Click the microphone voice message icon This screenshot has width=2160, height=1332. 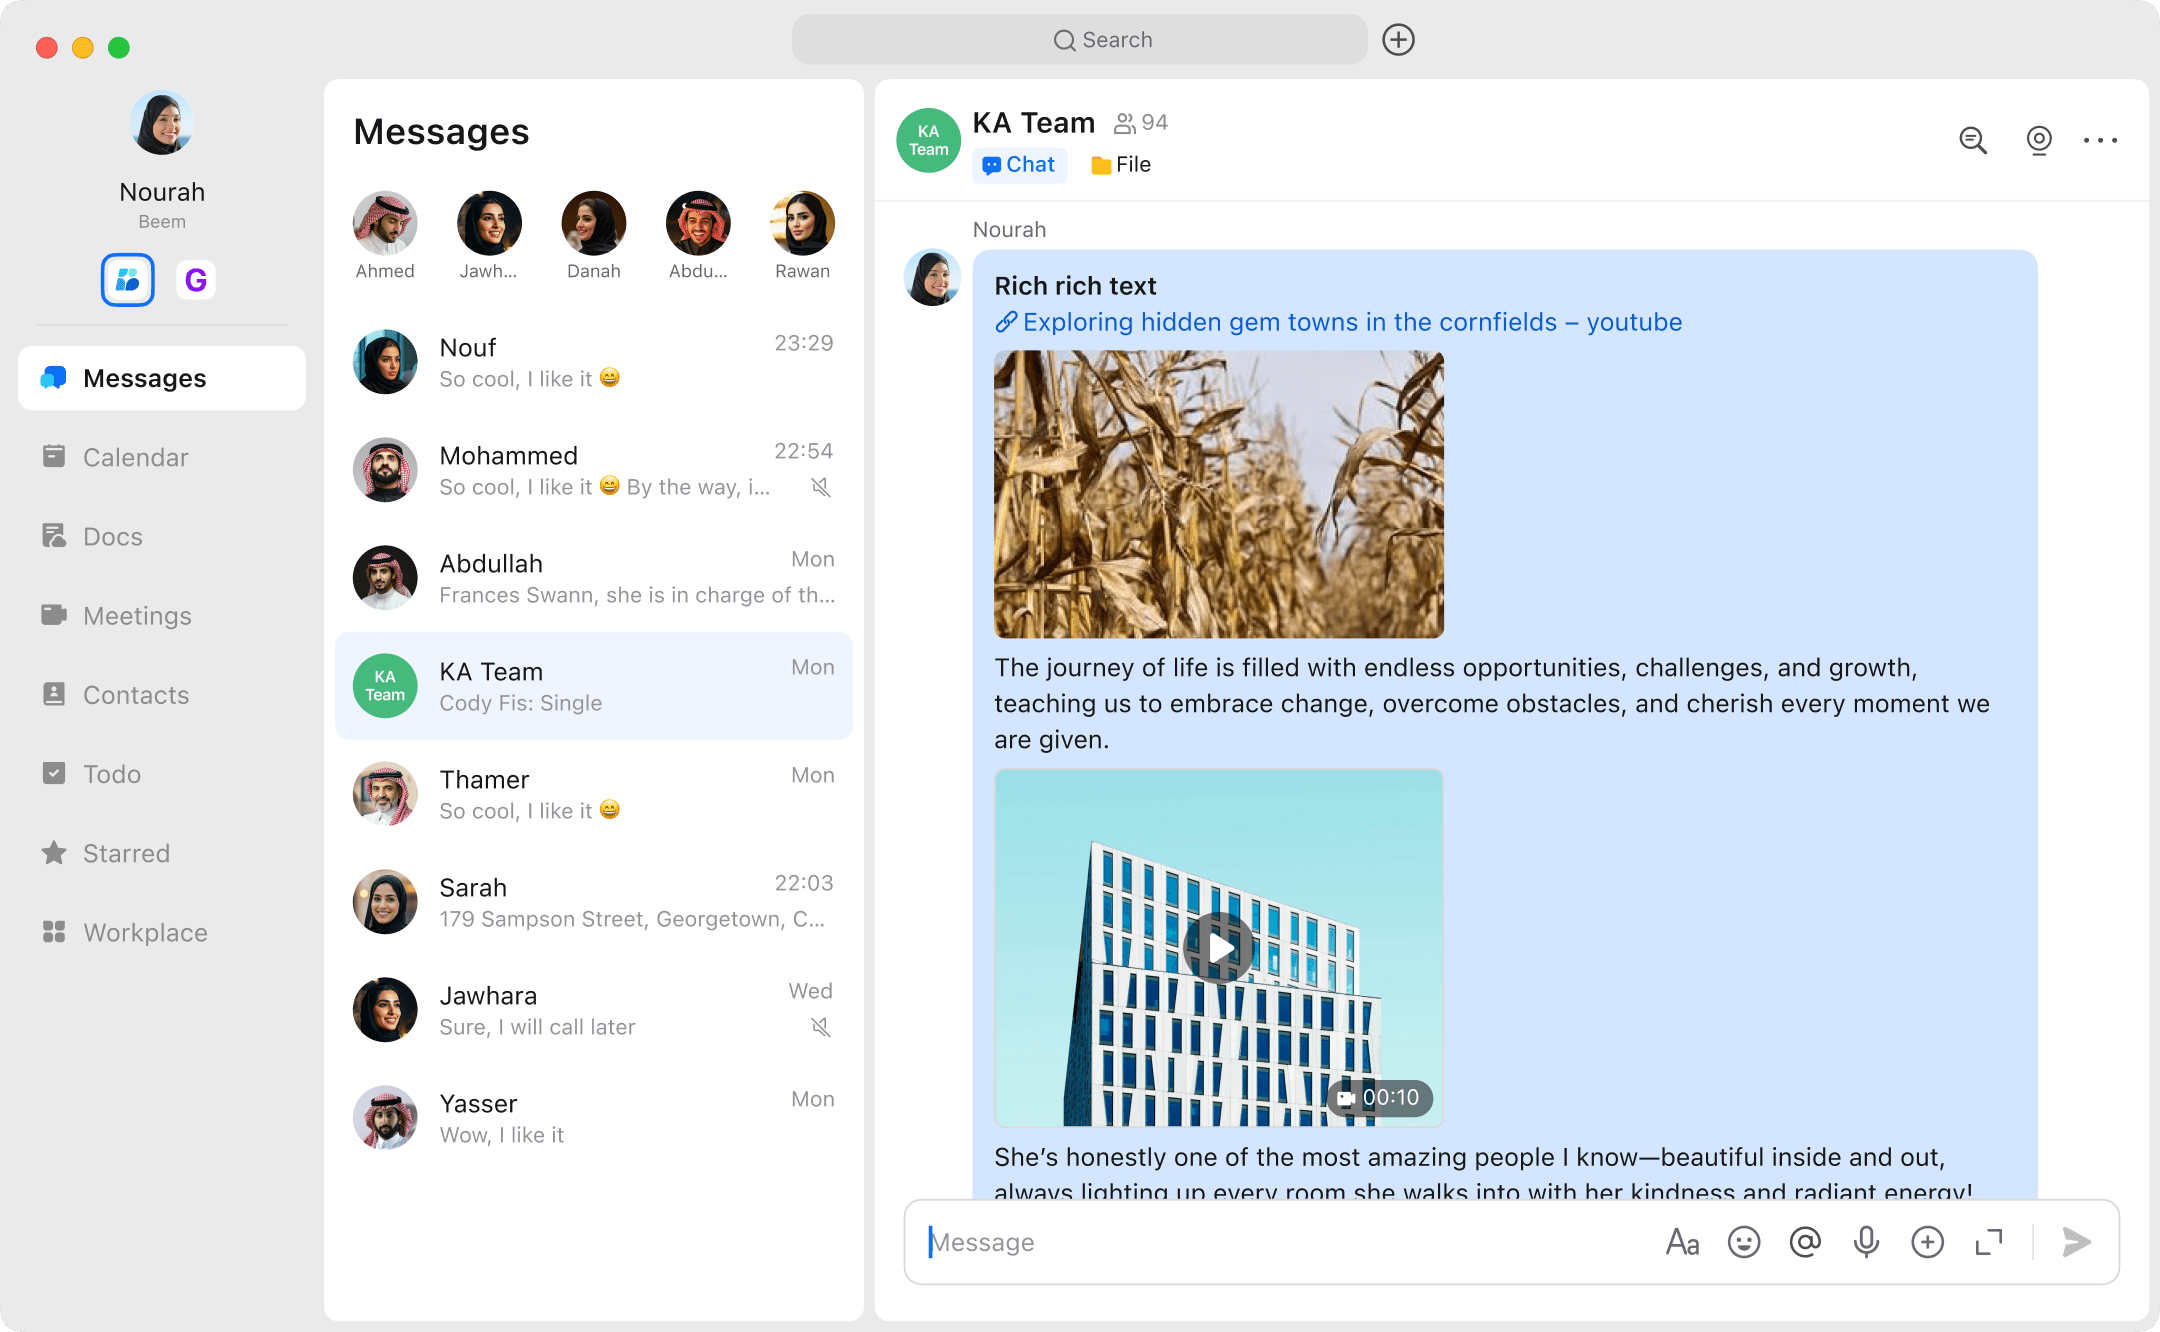click(1866, 1242)
